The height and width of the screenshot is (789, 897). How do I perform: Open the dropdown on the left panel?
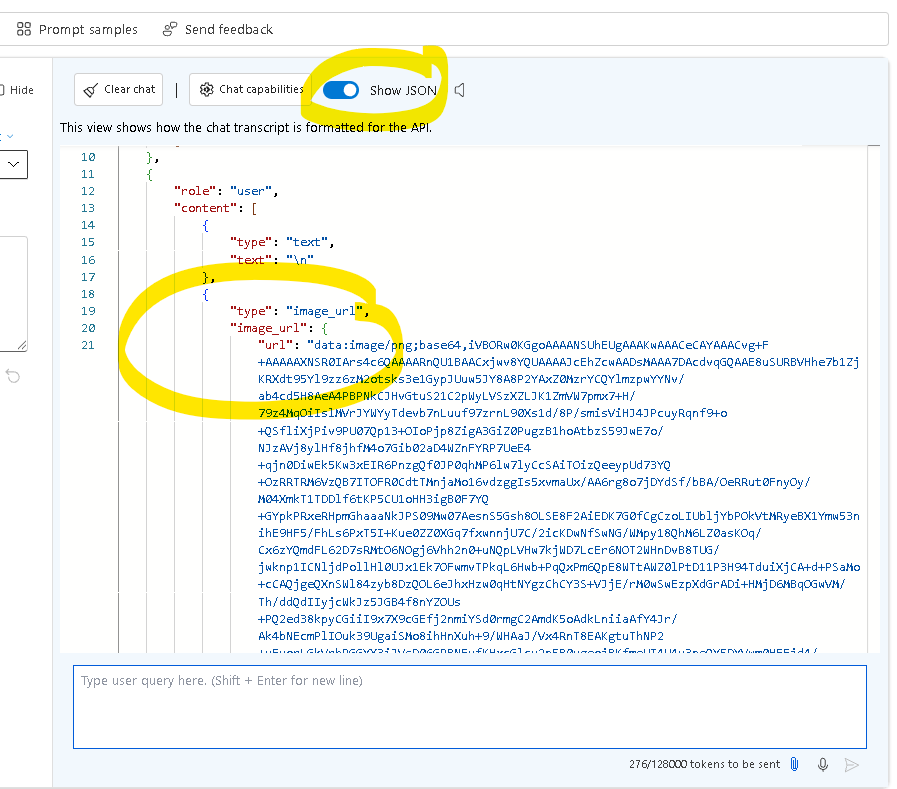click(14, 164)
